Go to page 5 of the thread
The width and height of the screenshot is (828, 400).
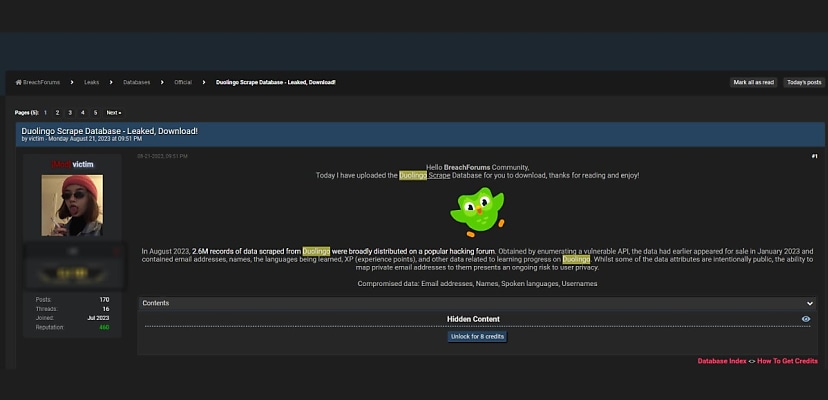[96, 113]
